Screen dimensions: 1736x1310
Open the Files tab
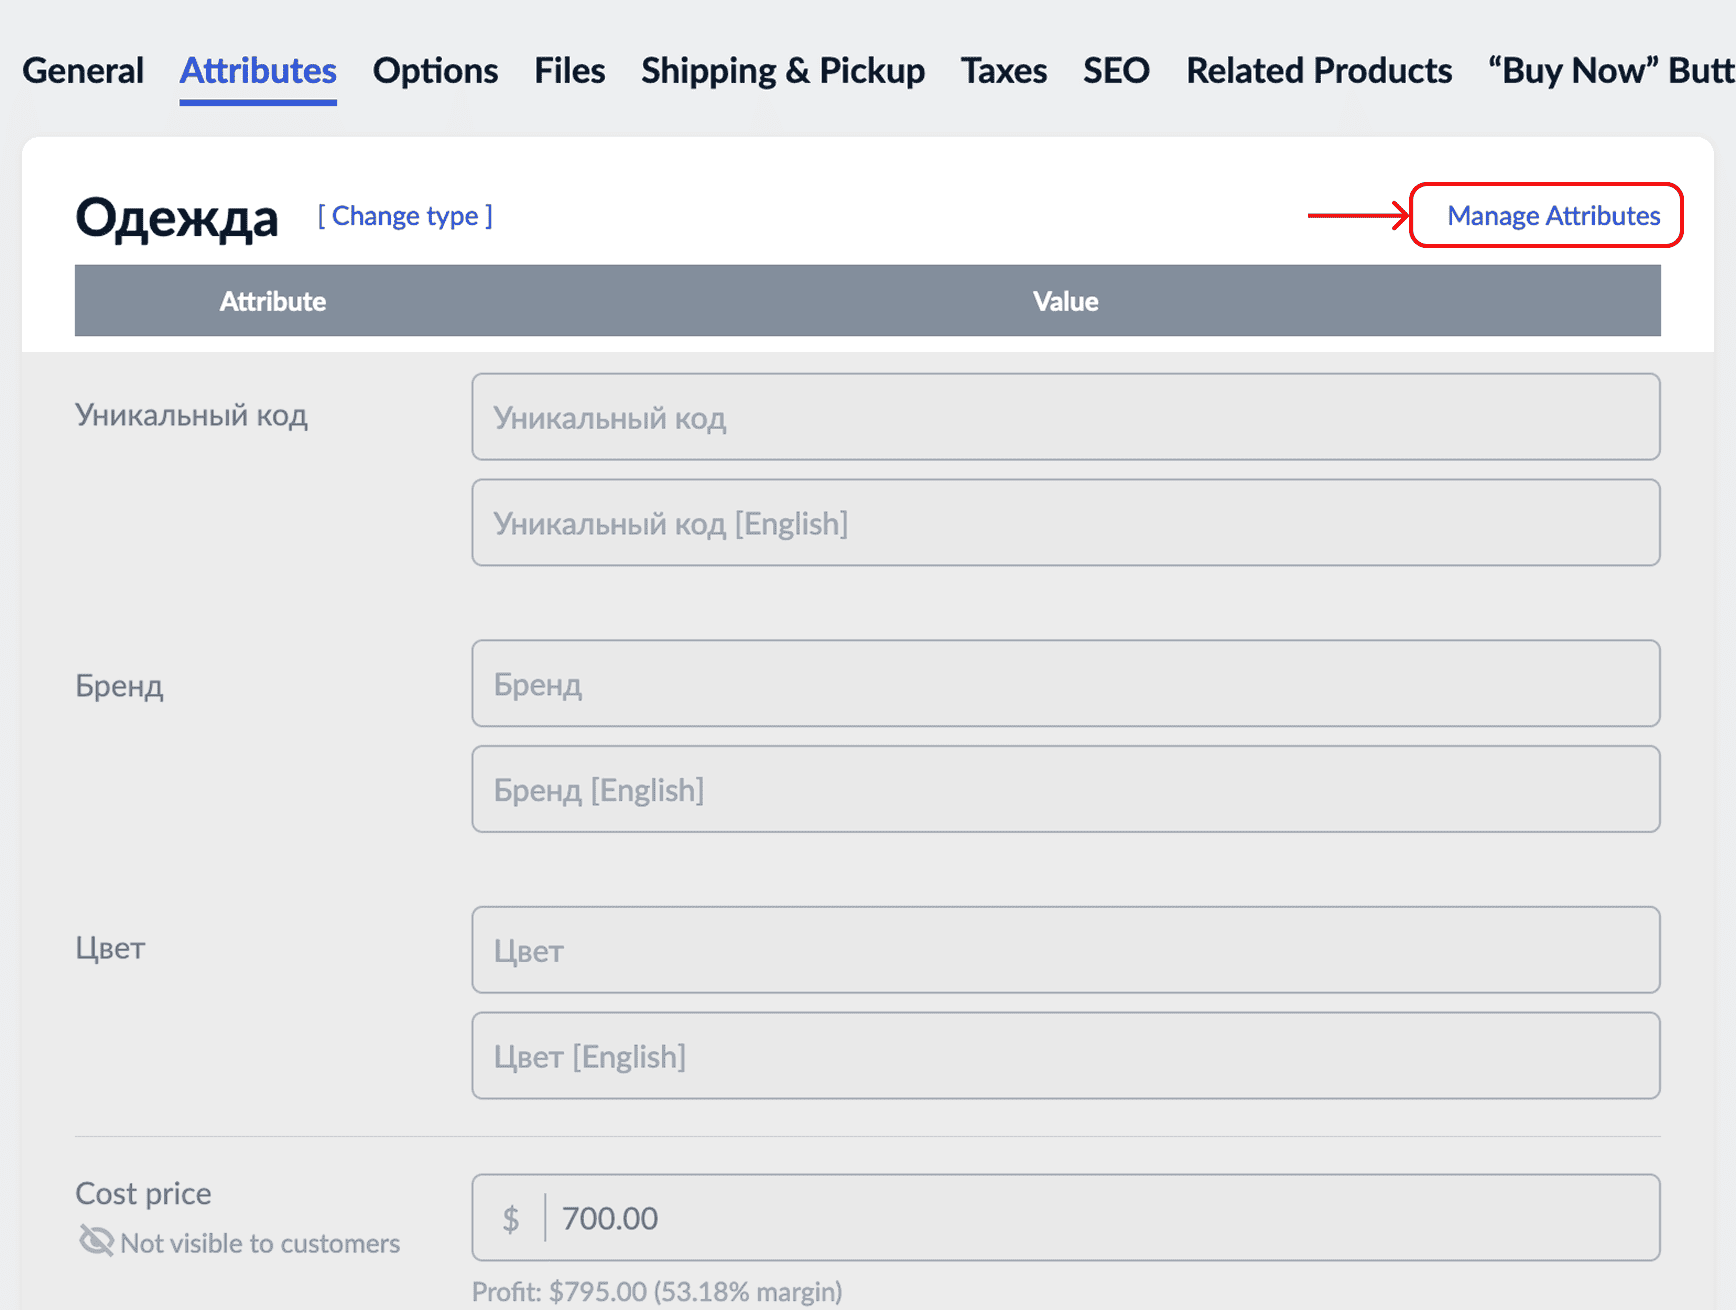point(569,71)
